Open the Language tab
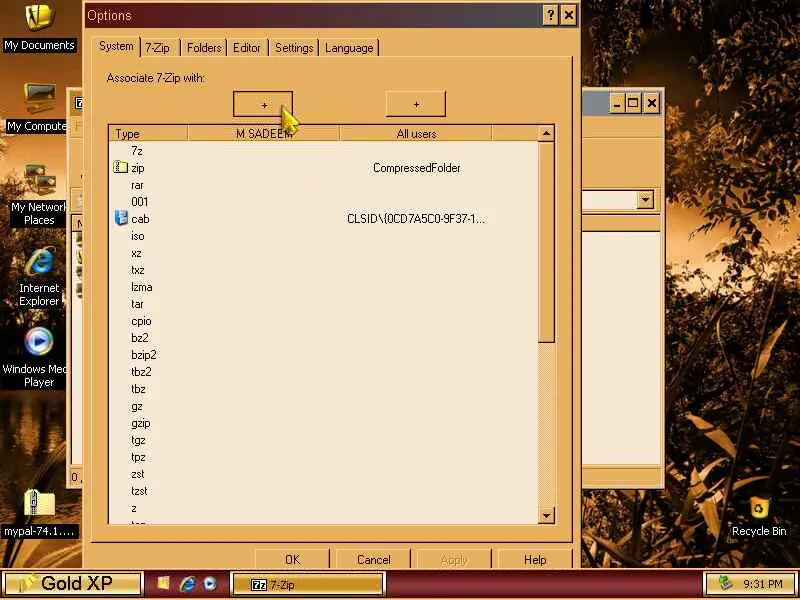Viewport: 800px width, 600px height. pos(349,48)
